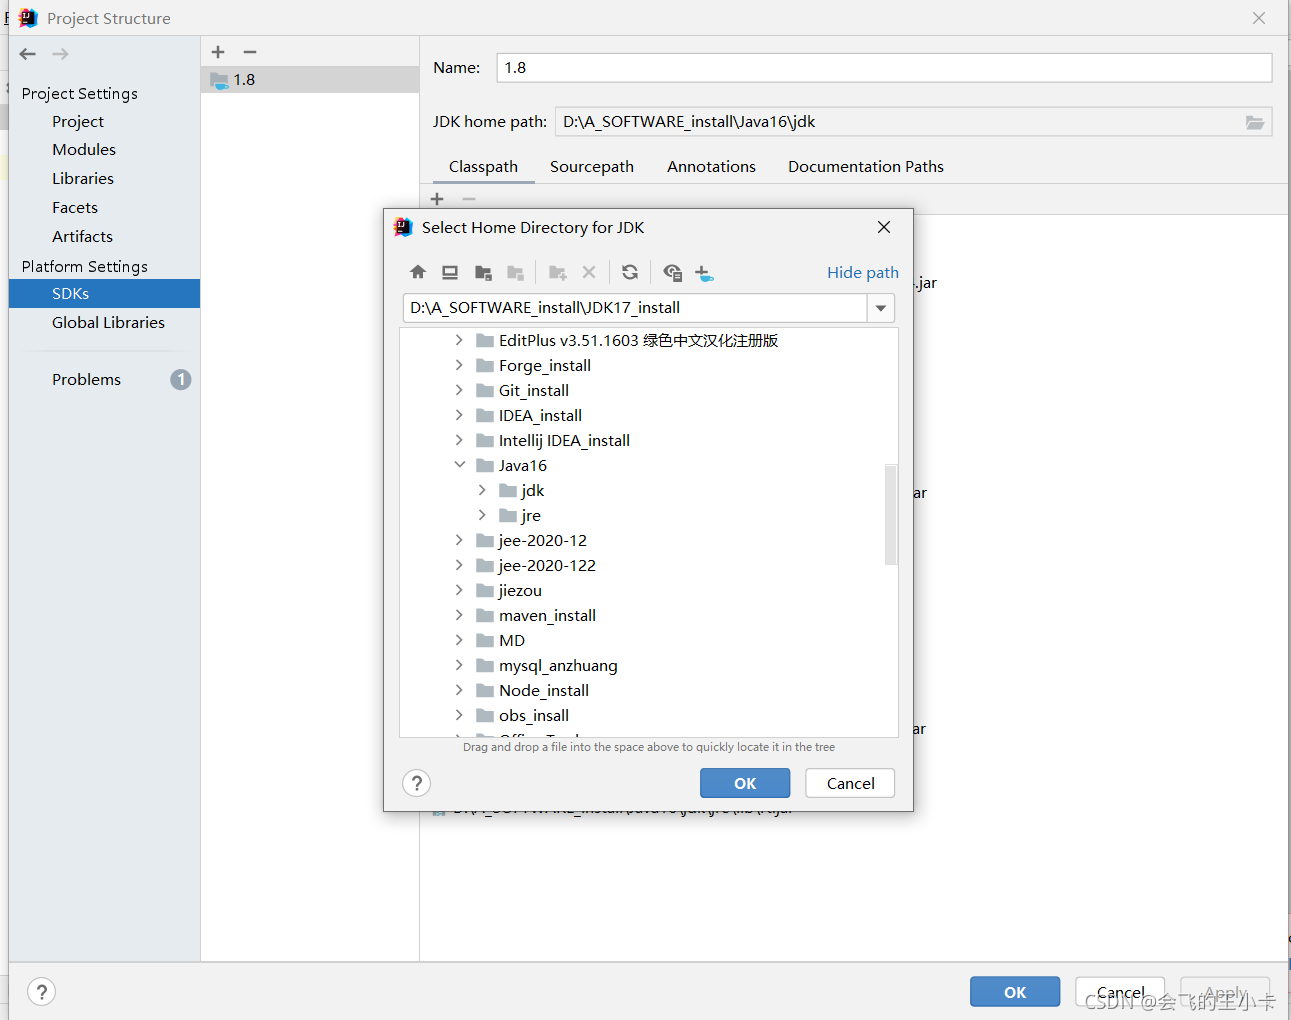The image size is (1291, 1020).
Task: Expand the EditPlus v3.51.1603 folder
Action: 459,340
